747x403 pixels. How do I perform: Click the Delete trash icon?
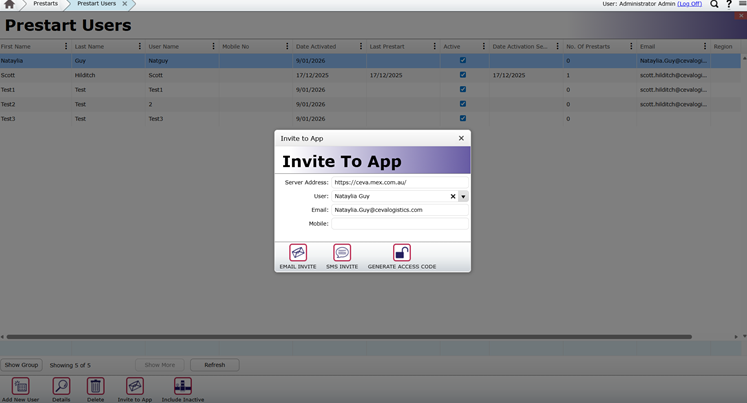tap(95, 386)
